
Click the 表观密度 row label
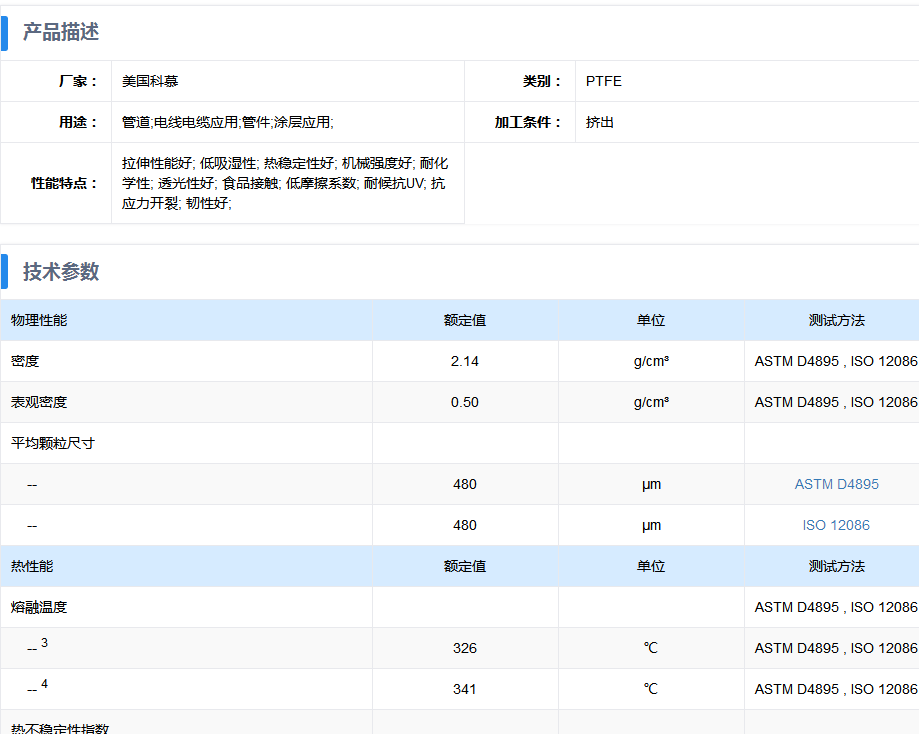(40, 402)
